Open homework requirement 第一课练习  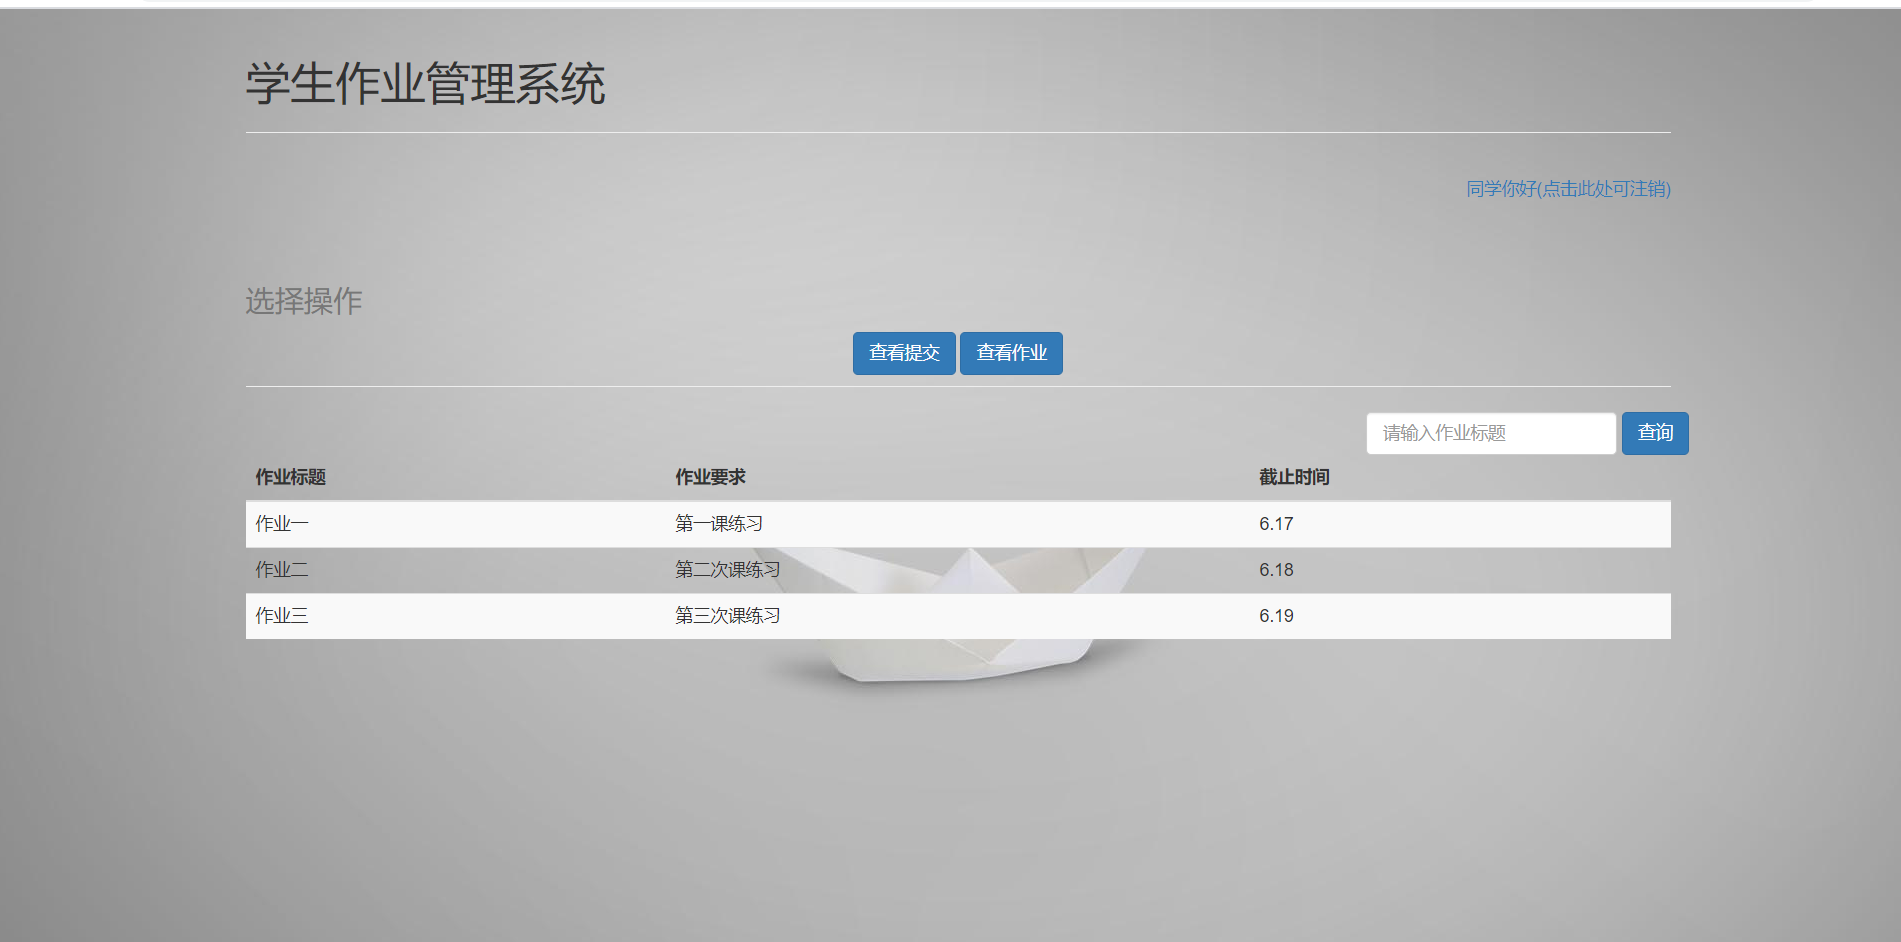click(719, 523)
